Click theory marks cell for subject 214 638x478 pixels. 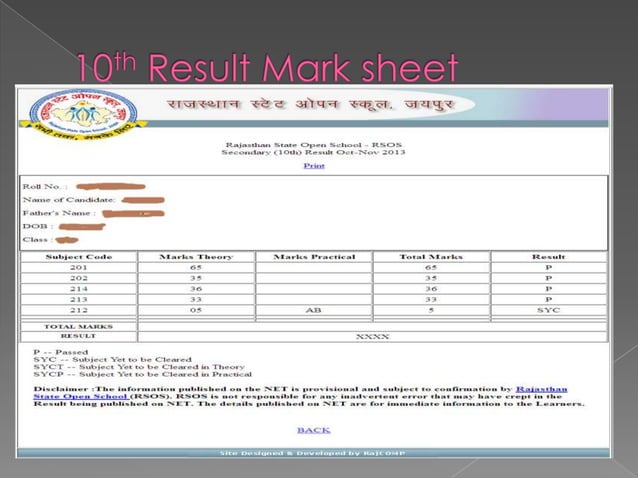click(x=196, y=289)
